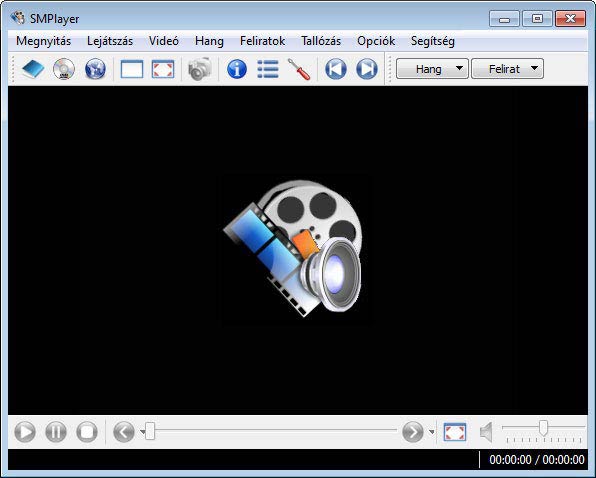The image size is (596, 478).
Task: Click the SMPlayer logo in video area
Action: coord(293,248)
